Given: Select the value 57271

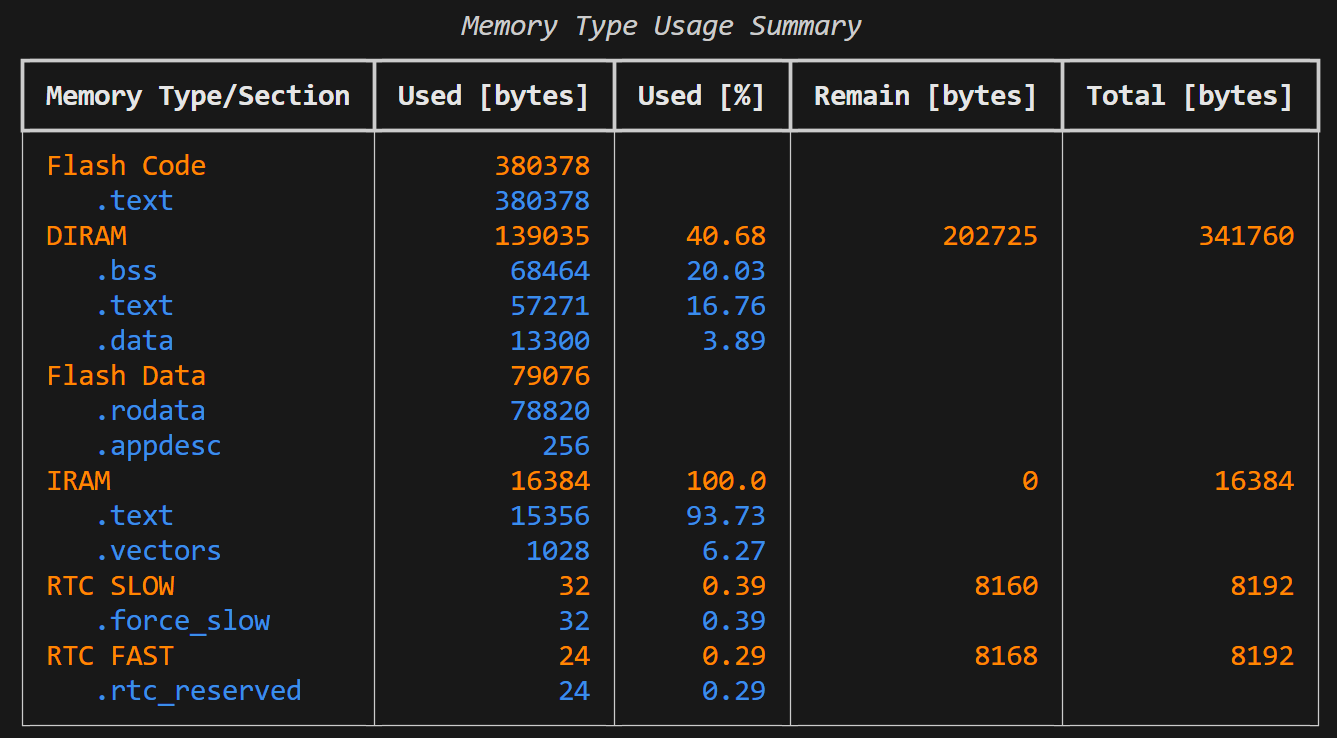Looking at the screenshot, I should [x=550, y=306].
